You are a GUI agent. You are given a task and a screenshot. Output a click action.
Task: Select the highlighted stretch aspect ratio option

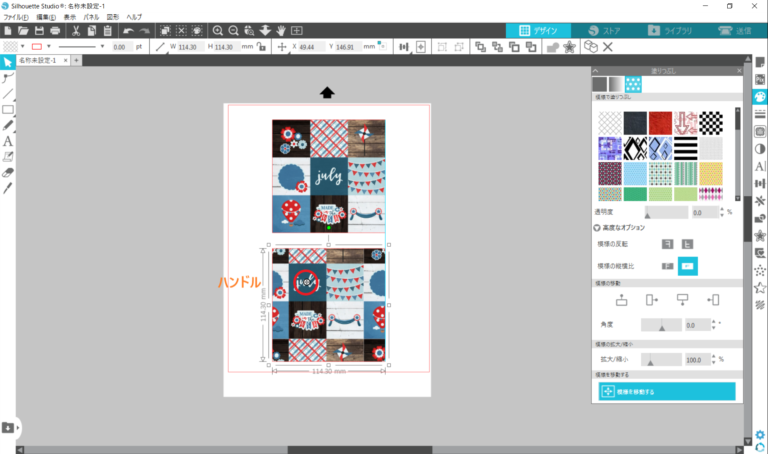coord(687,266)
